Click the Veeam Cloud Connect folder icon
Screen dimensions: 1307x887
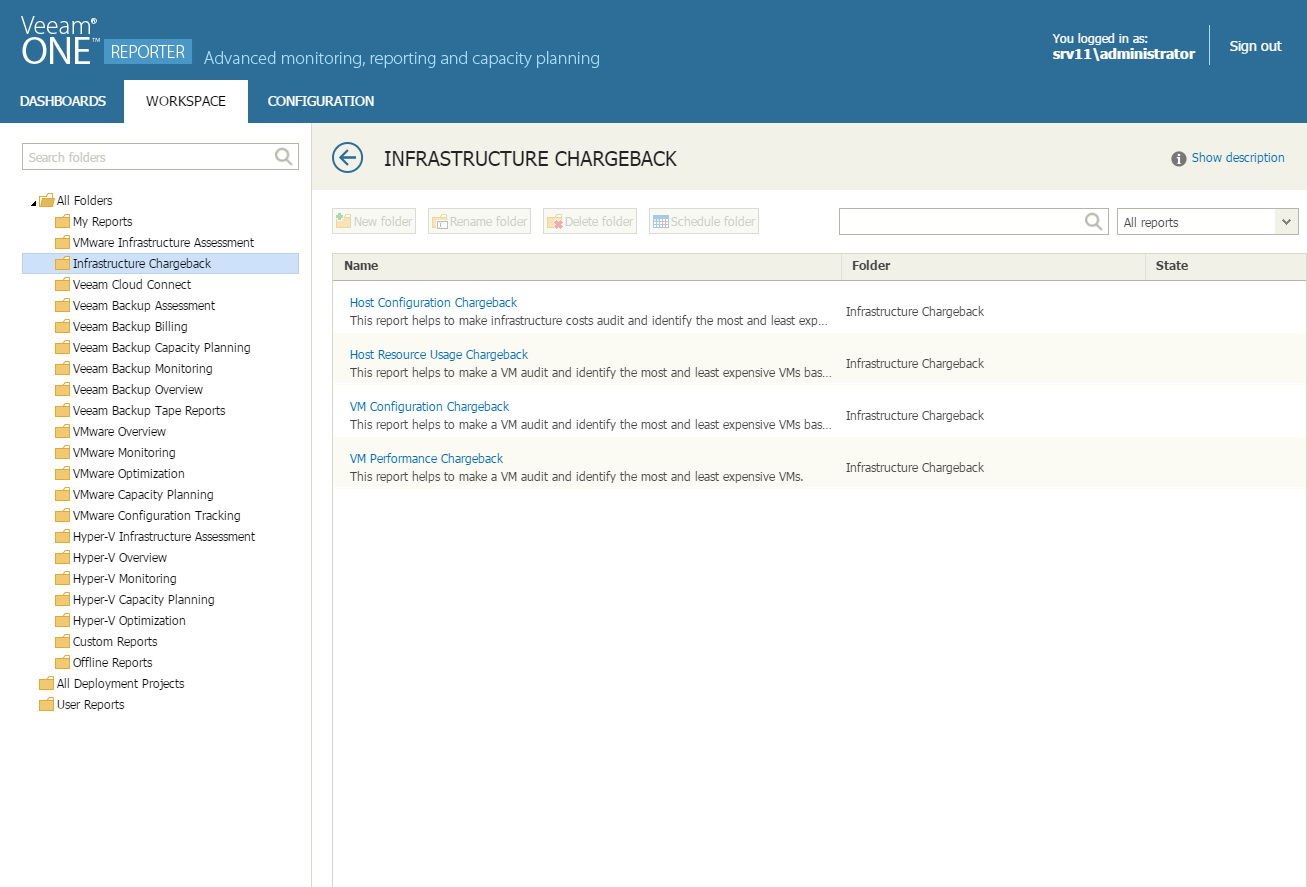coord(62,284)
